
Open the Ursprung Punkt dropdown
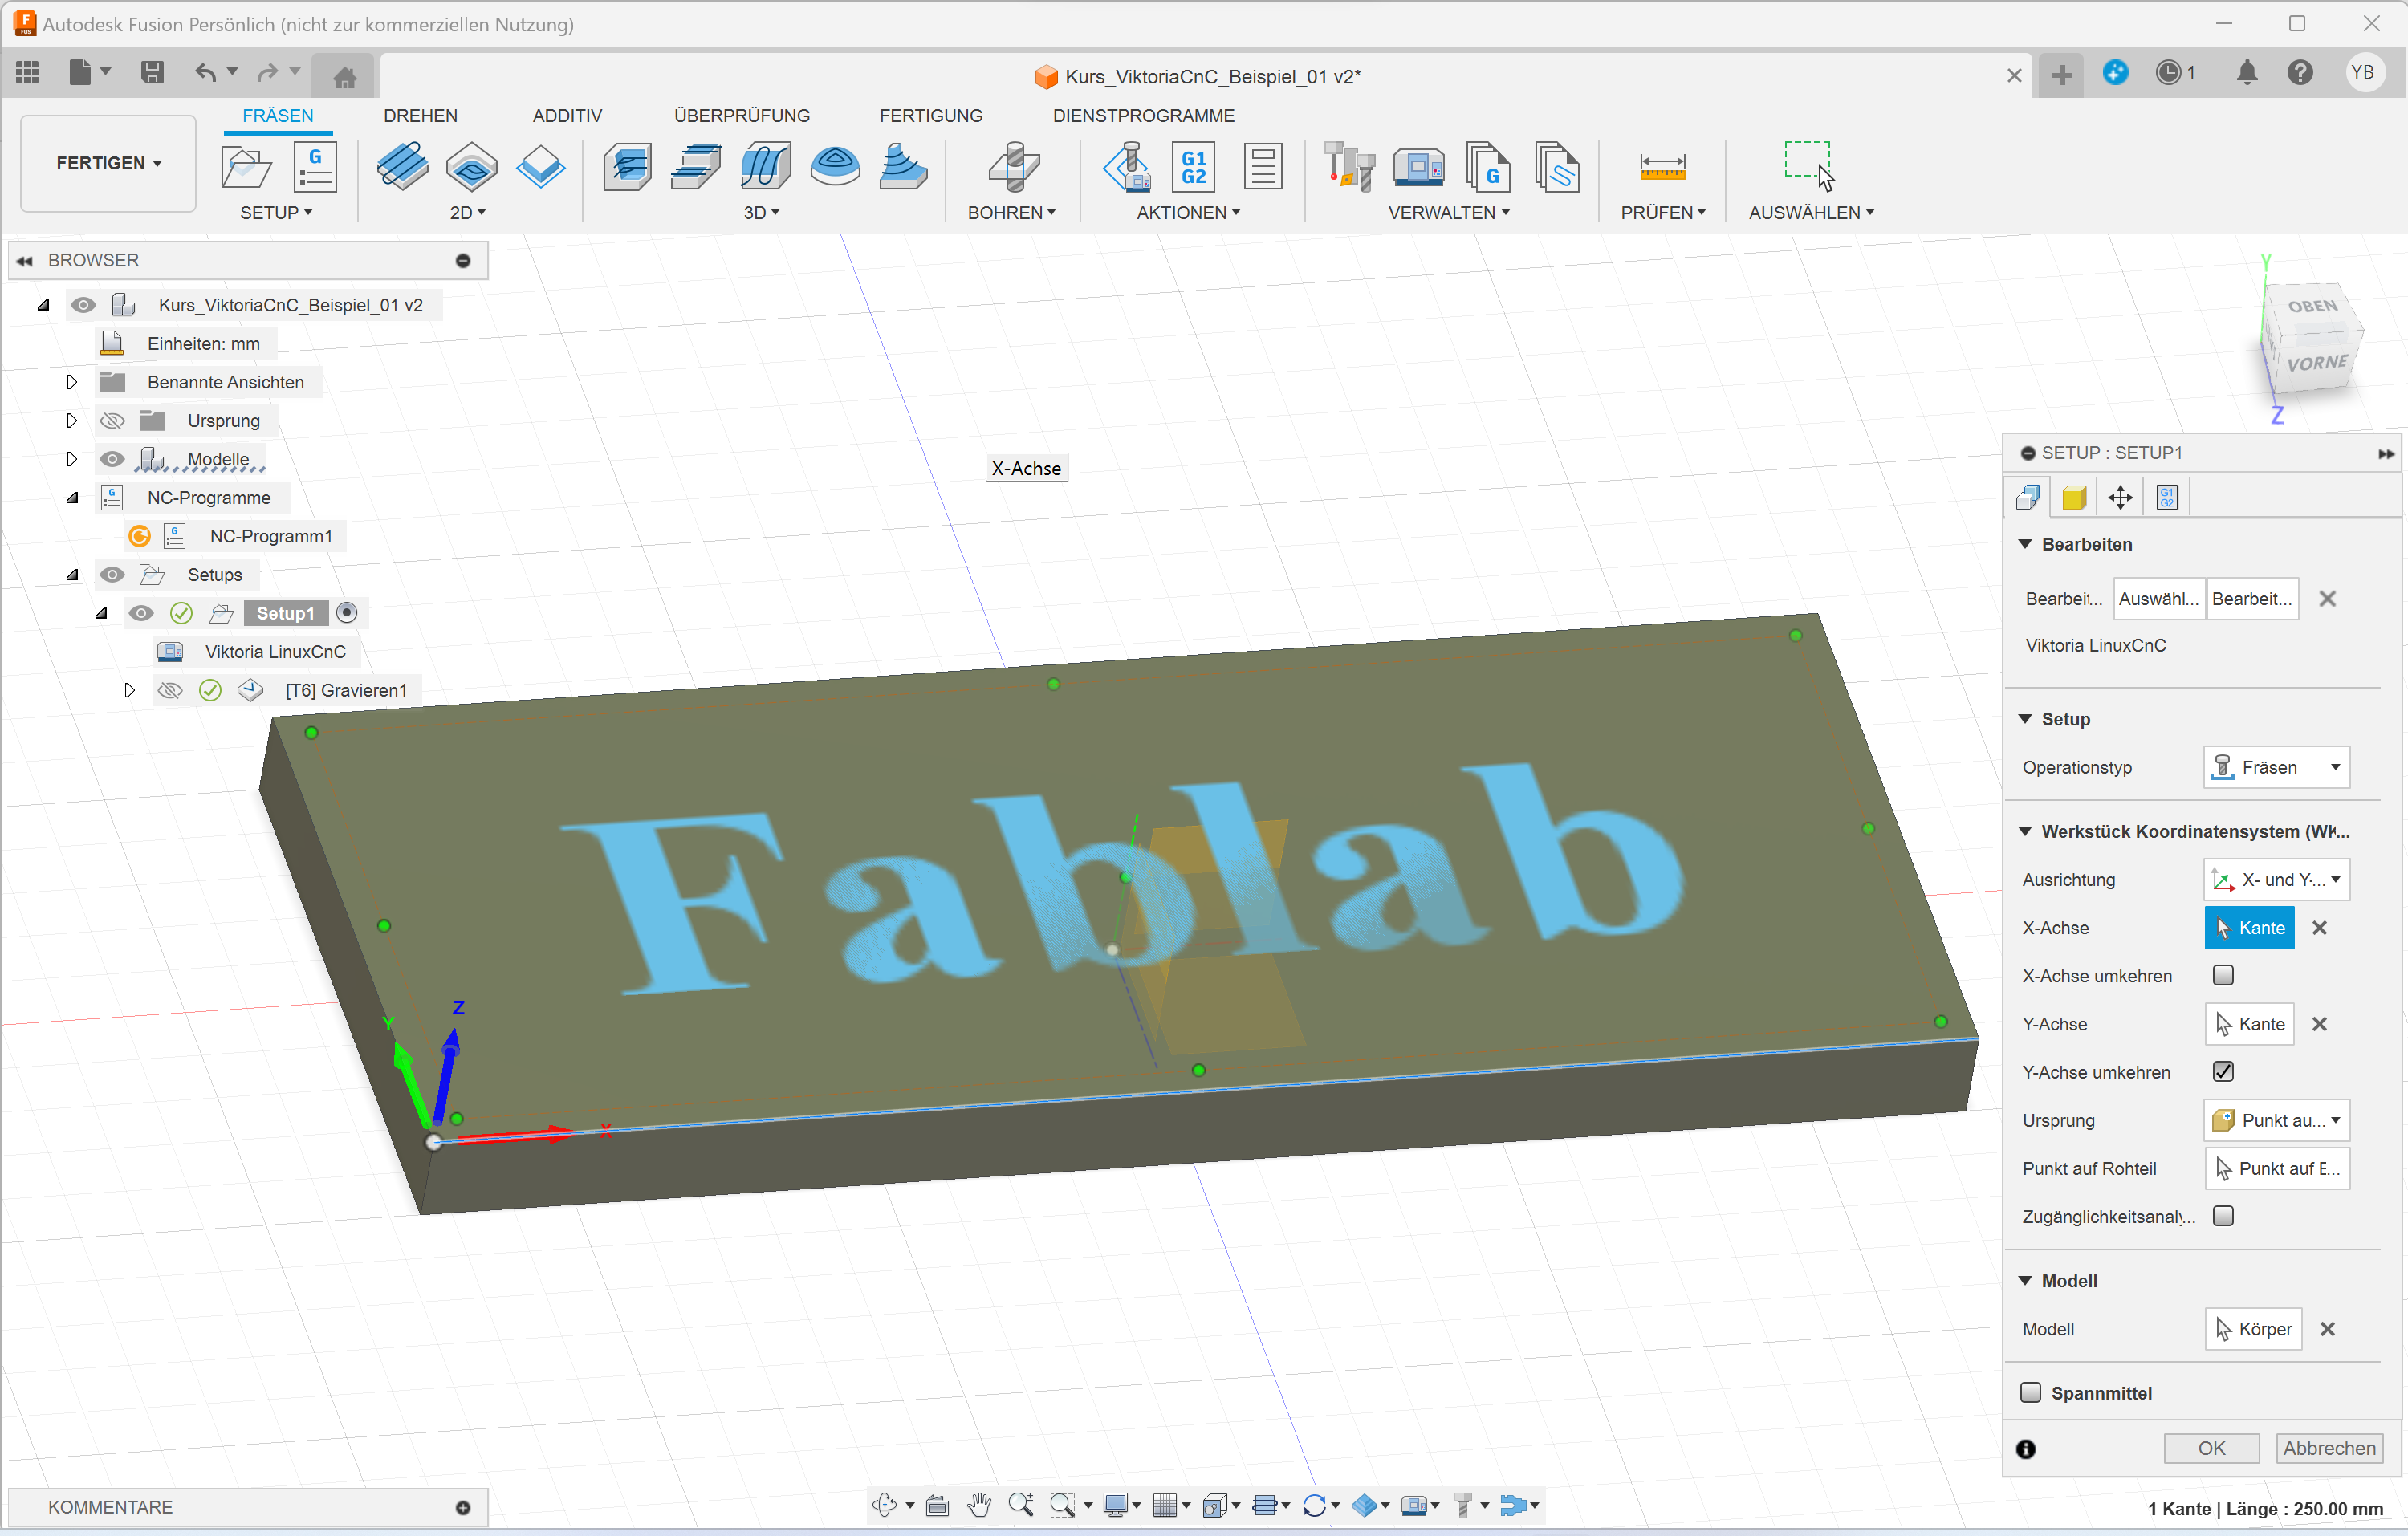click(x=2276, y=1120)
